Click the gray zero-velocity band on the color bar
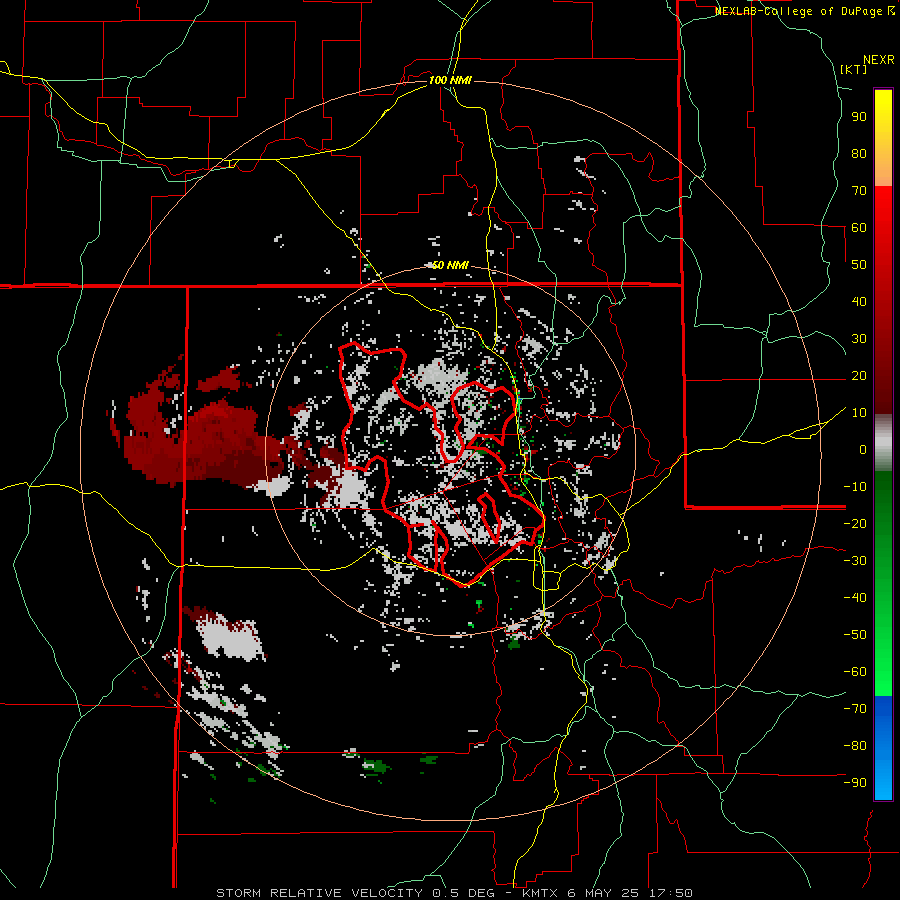900x900 pixels. coord(883,443)
